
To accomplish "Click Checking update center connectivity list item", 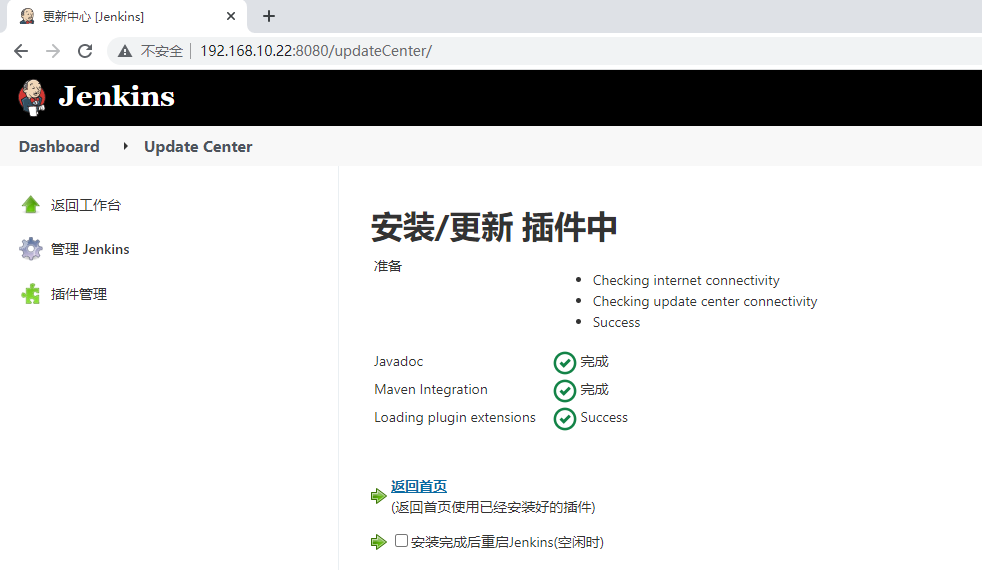I will pos(705,301).
